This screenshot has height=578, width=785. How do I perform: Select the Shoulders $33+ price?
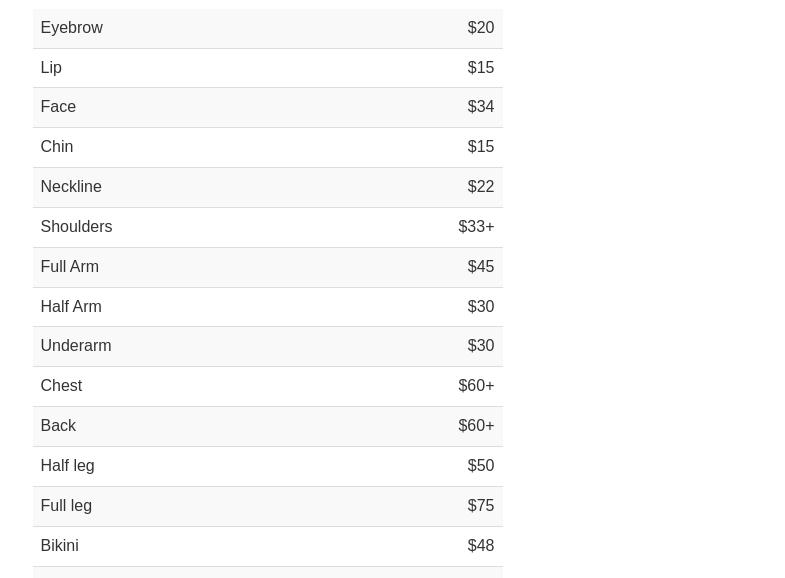(x=476, y=226)
